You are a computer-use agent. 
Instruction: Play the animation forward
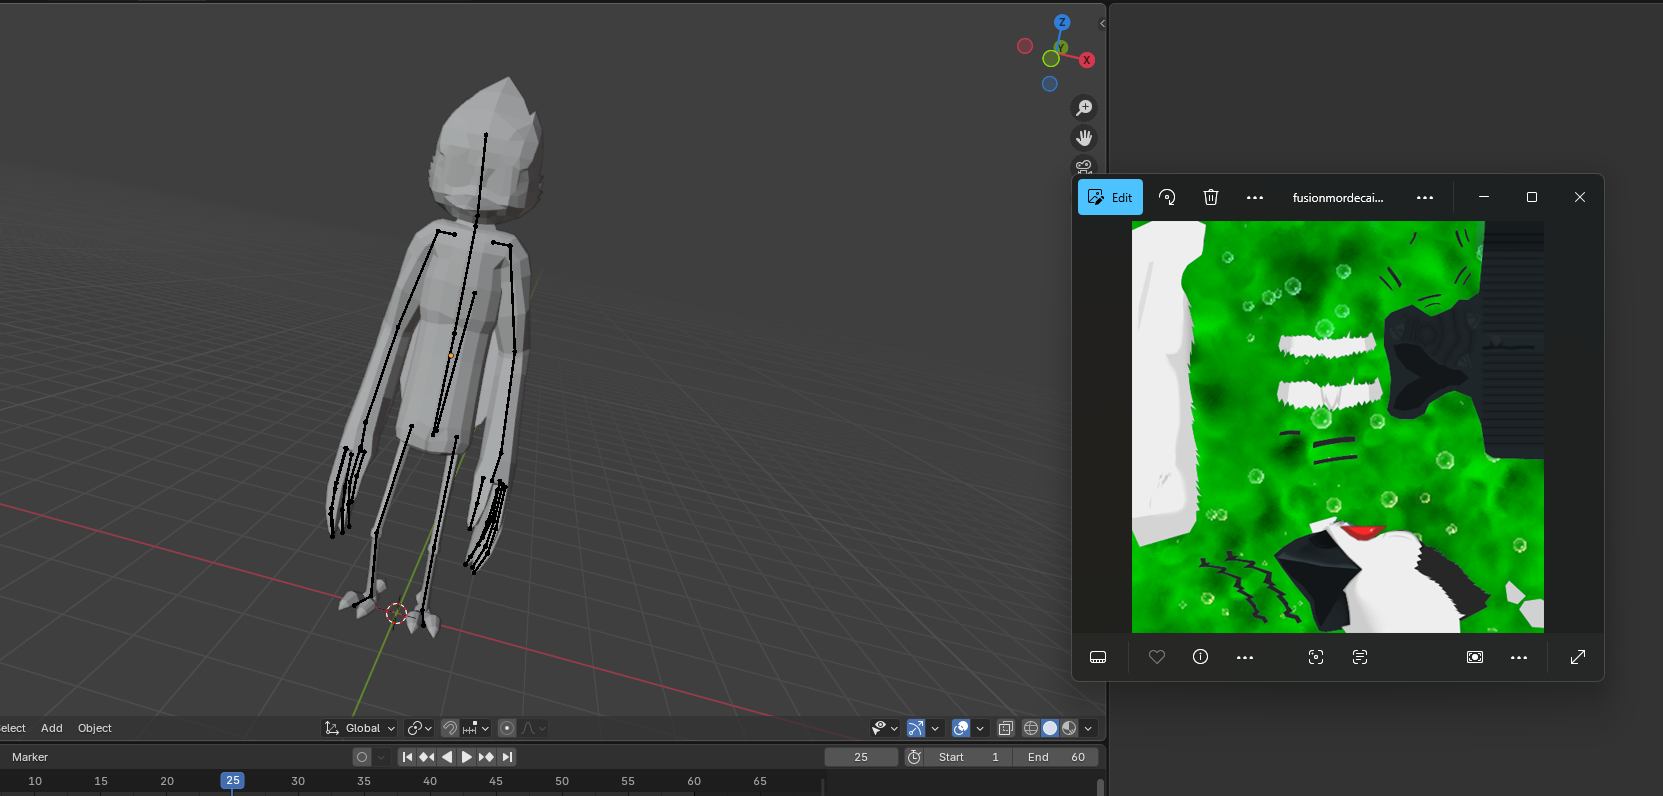(467, 757)
